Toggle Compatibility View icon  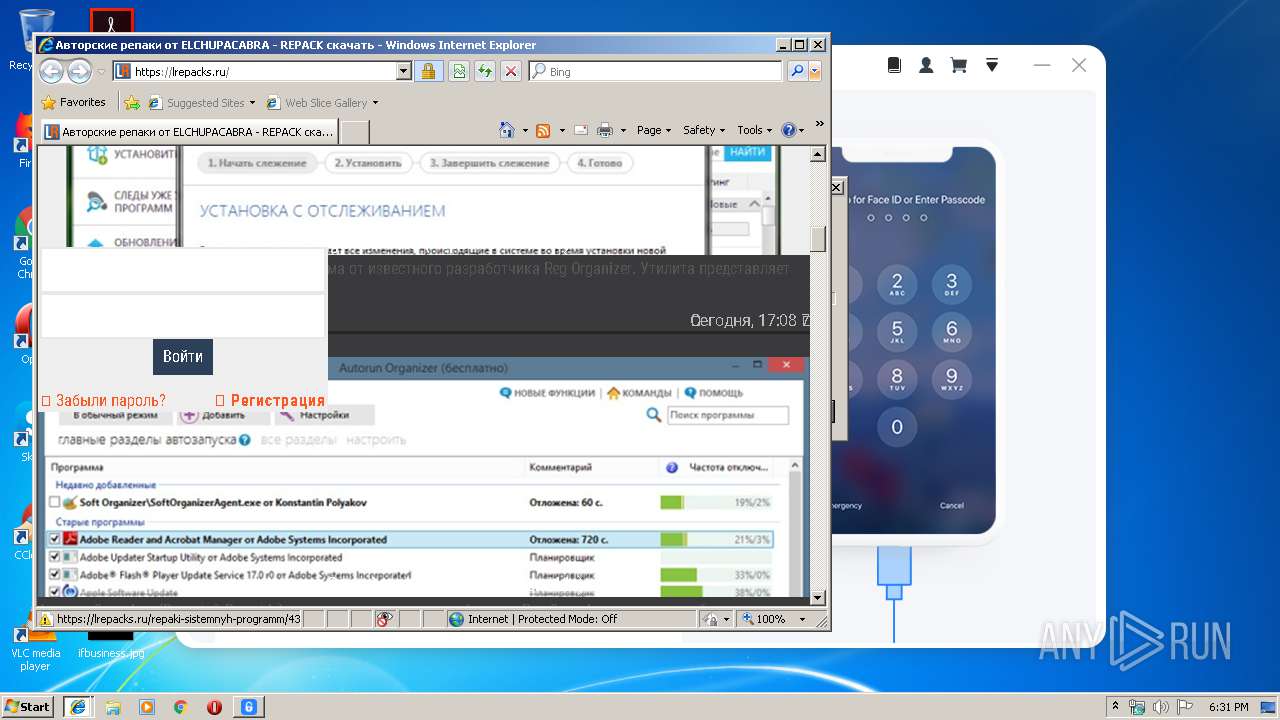458,71
